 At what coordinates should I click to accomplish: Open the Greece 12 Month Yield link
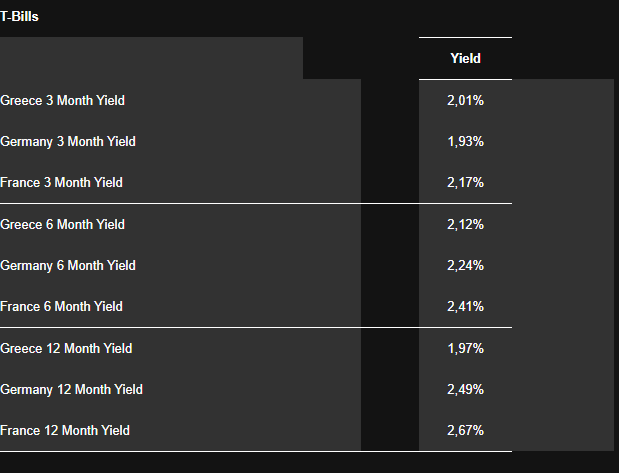click(66, 348)
